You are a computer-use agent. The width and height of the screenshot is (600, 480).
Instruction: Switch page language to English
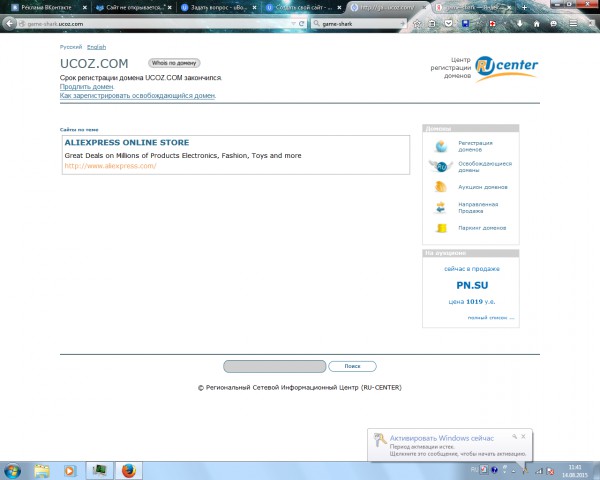[x=96, y=47]
